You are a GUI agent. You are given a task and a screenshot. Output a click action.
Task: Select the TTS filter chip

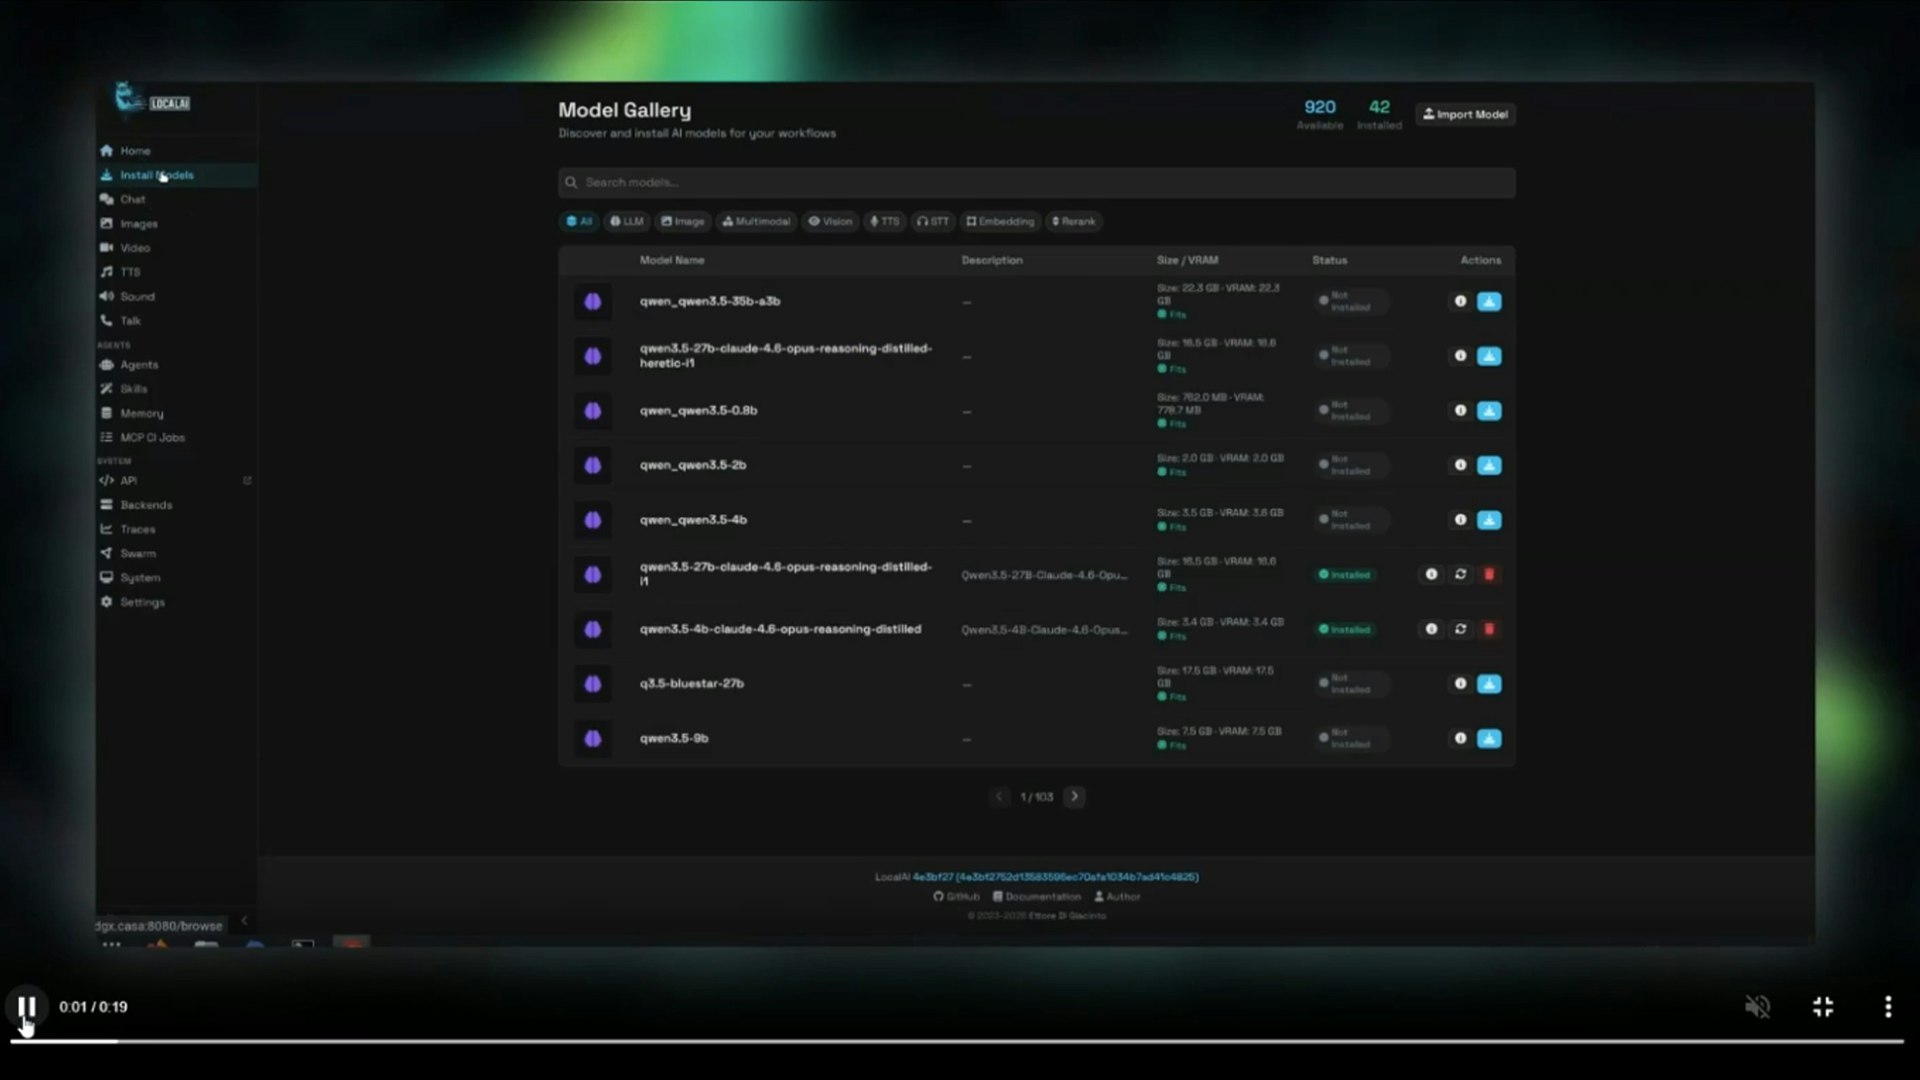point(885,222)
